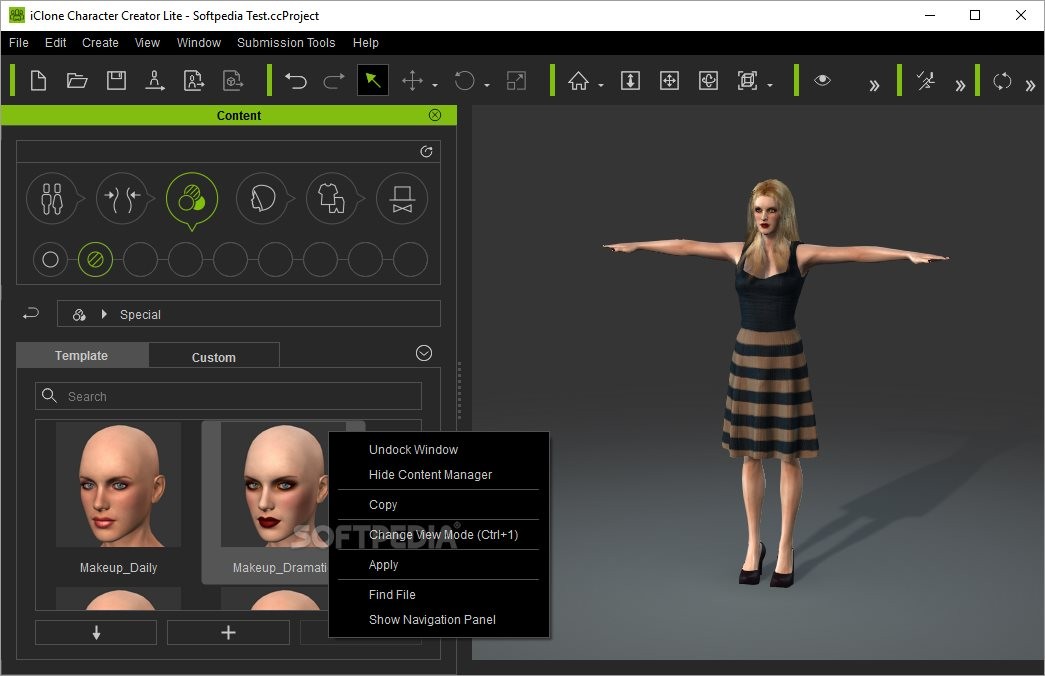Viewport: 1045px width, 676px height.
Task: Click the Search input field
Action: coord(228,396)
